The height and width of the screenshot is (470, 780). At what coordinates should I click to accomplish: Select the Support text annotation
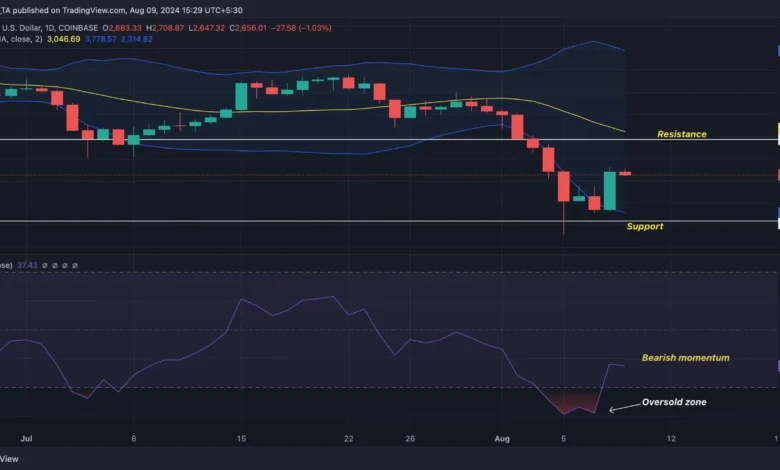[x=645, y=227]
